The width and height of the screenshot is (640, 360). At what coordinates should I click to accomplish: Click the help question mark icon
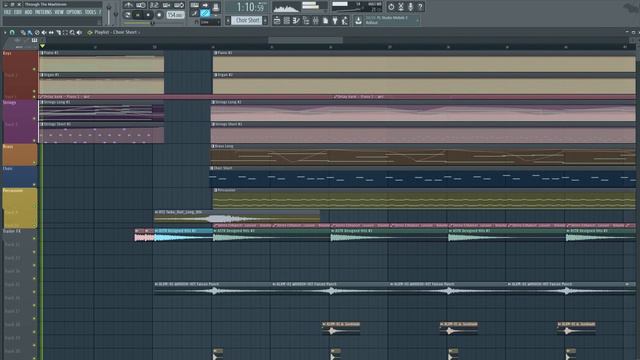tap(420, 7)
